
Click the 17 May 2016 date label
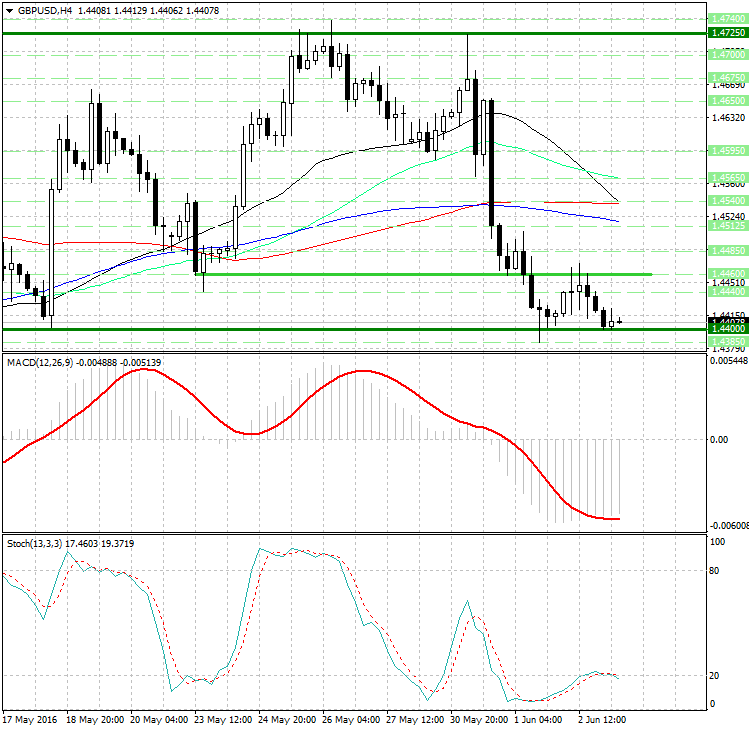pos(30,720)
